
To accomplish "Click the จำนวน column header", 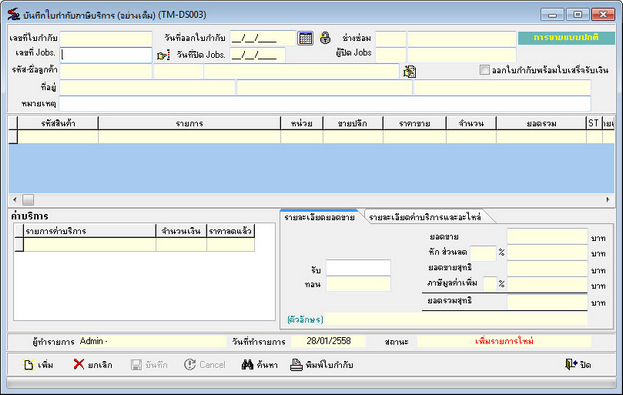I will [x=471, y=123].
